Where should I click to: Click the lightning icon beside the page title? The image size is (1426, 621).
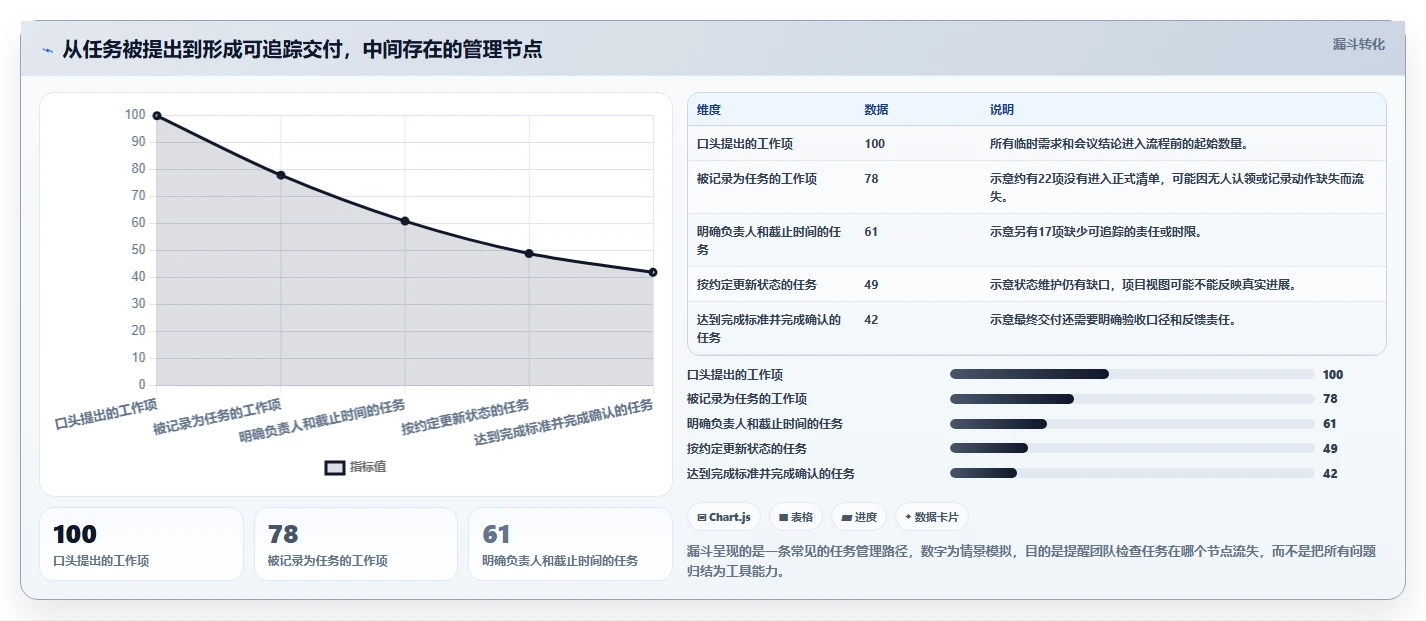pos(48,50)
